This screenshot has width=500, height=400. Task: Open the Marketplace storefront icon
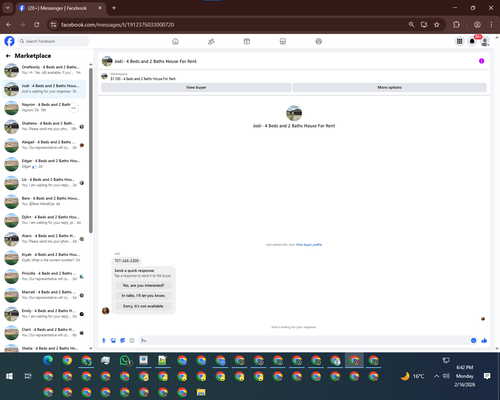click(283, 41)
